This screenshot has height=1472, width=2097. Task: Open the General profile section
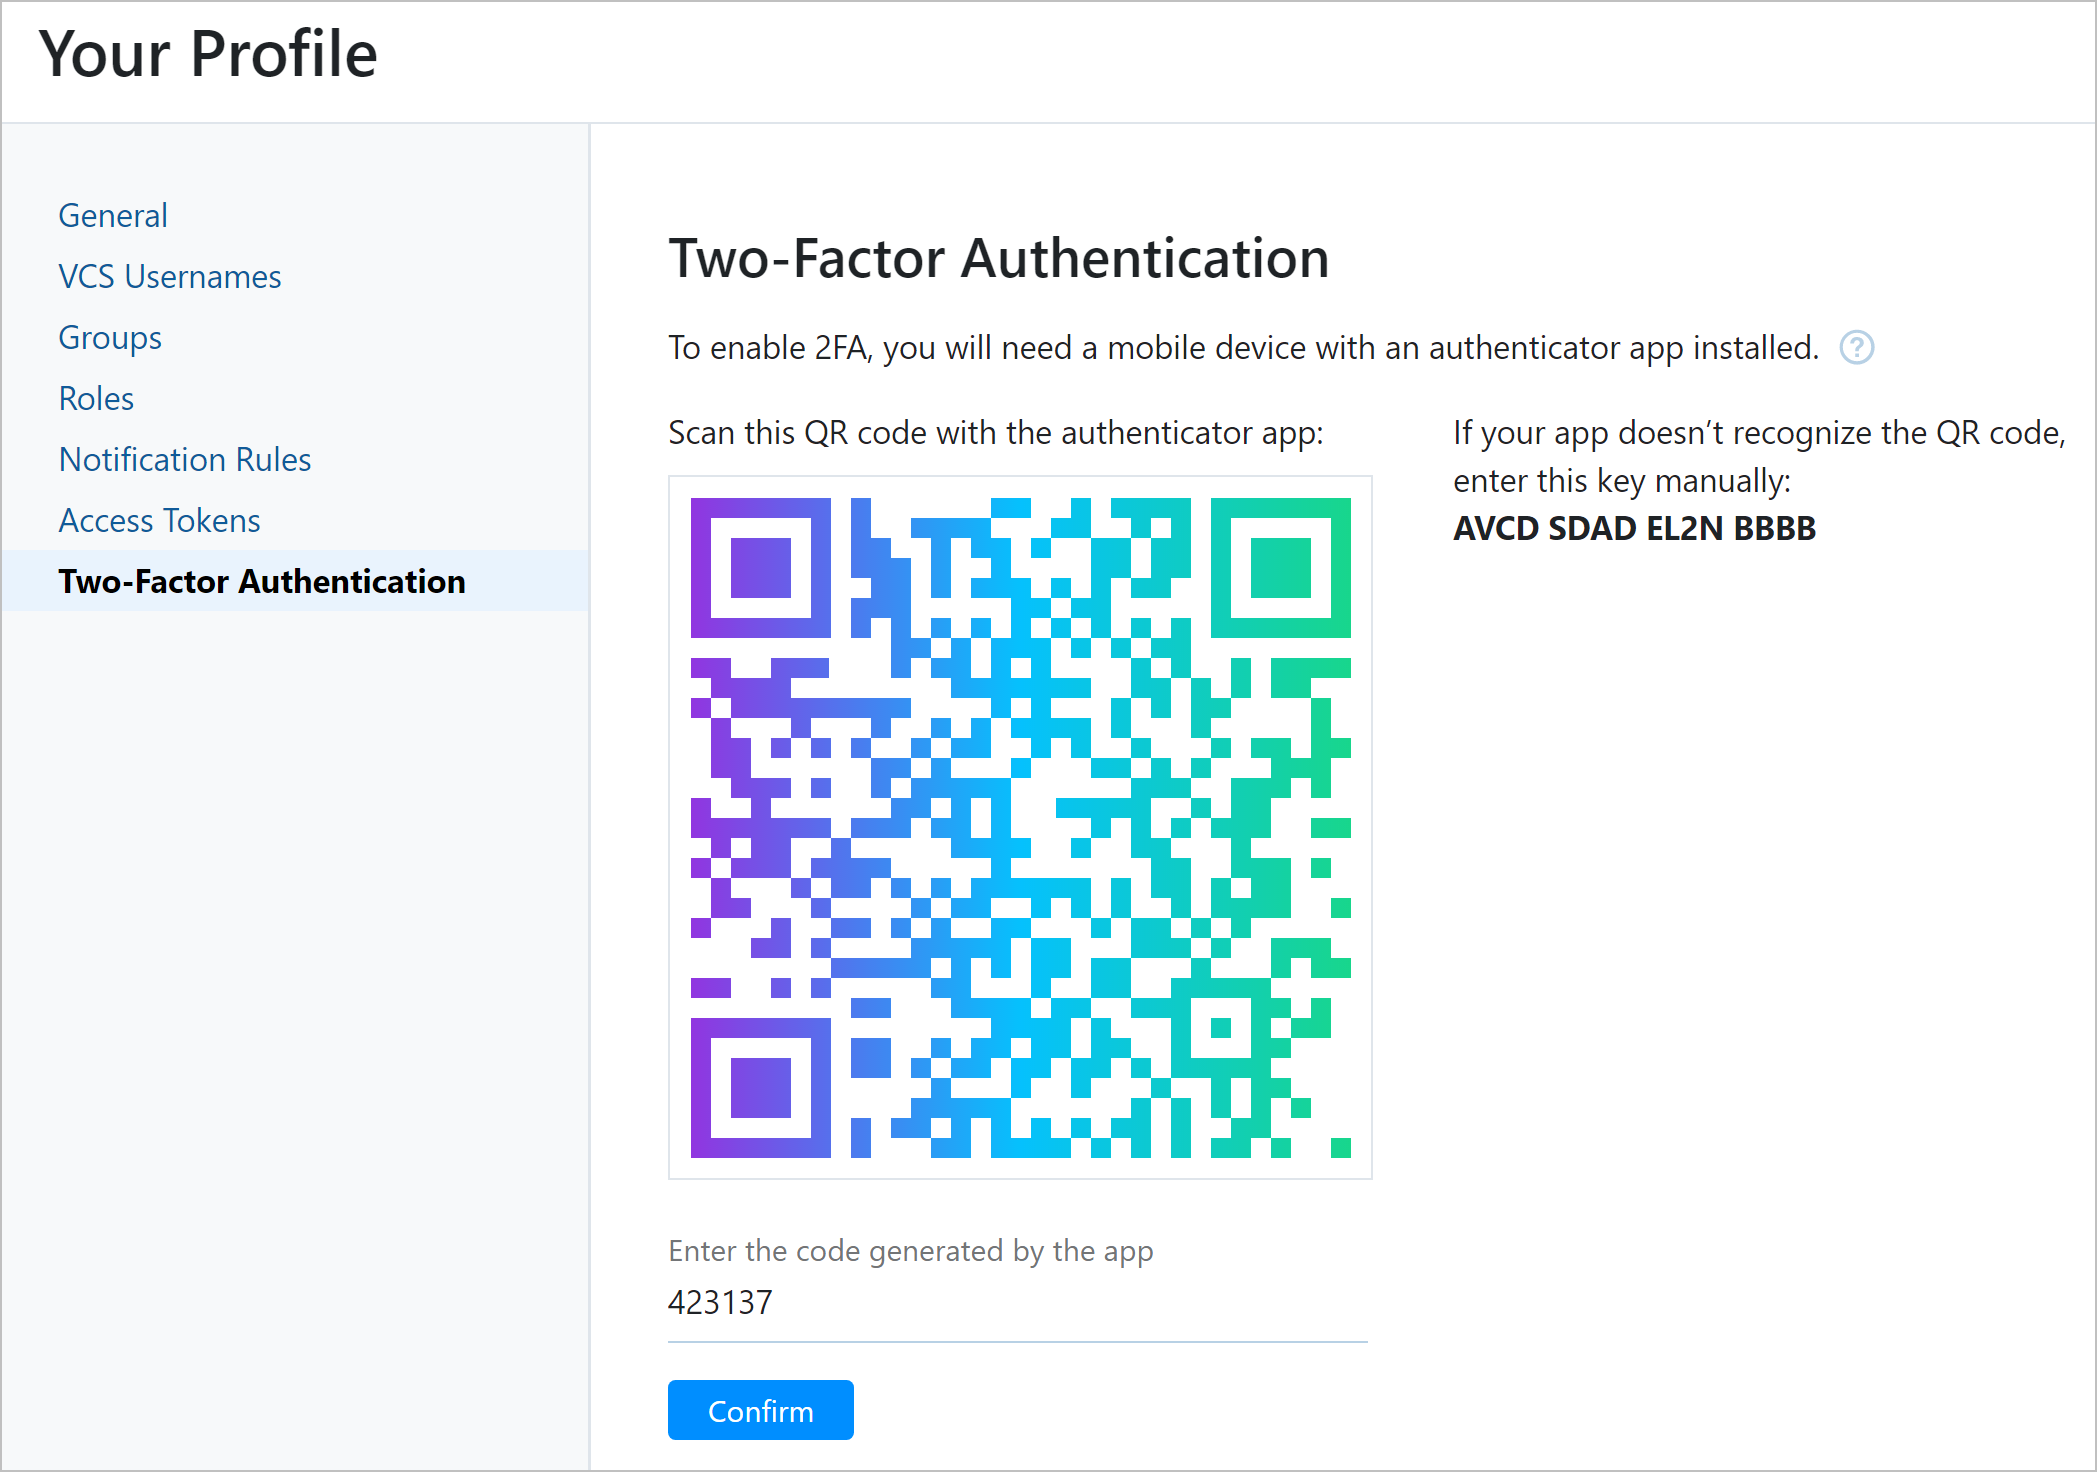pos(112,215)
